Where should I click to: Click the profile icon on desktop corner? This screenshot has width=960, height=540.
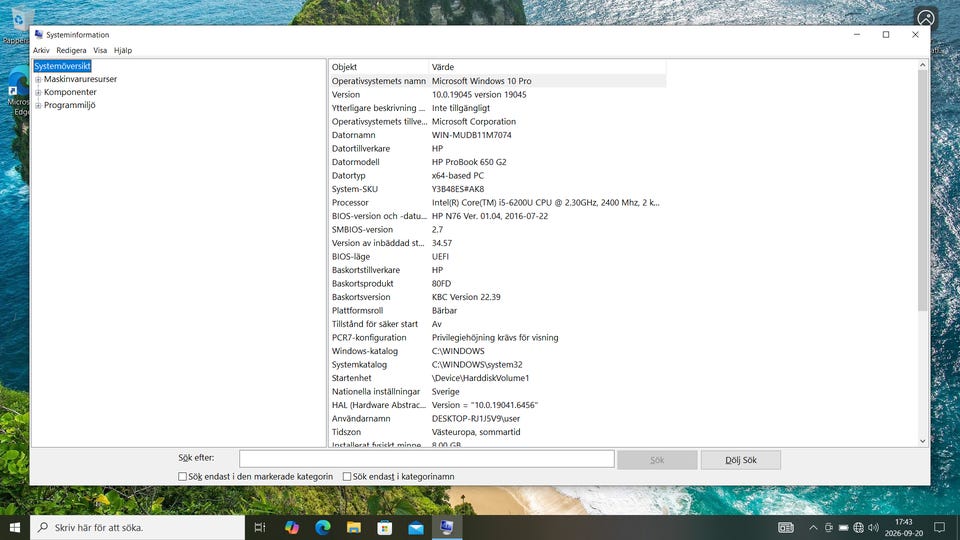click(926, 17)
